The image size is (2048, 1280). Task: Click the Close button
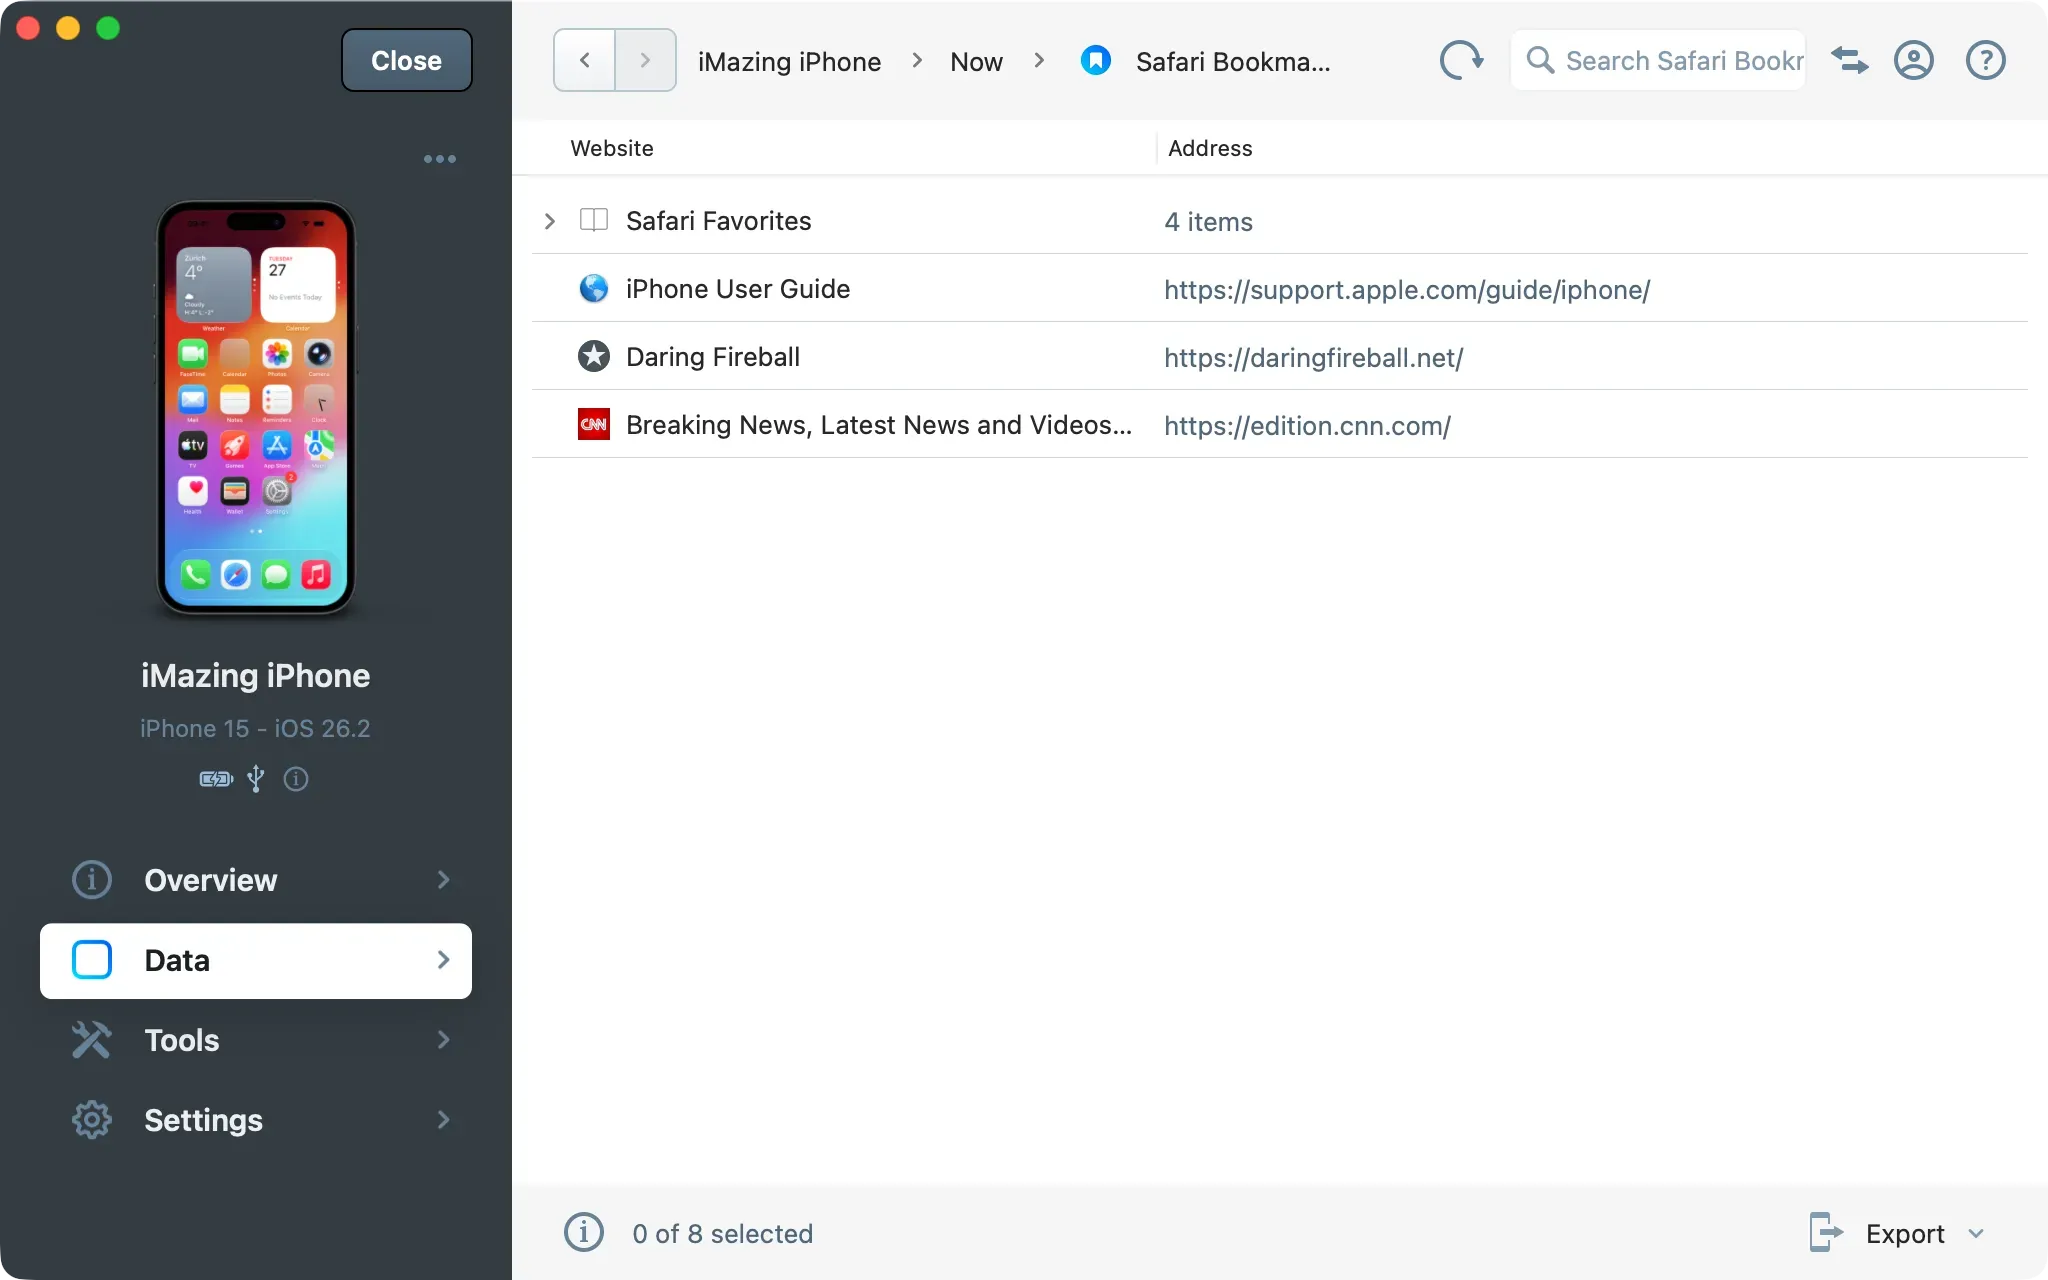(x=406, y=60)
